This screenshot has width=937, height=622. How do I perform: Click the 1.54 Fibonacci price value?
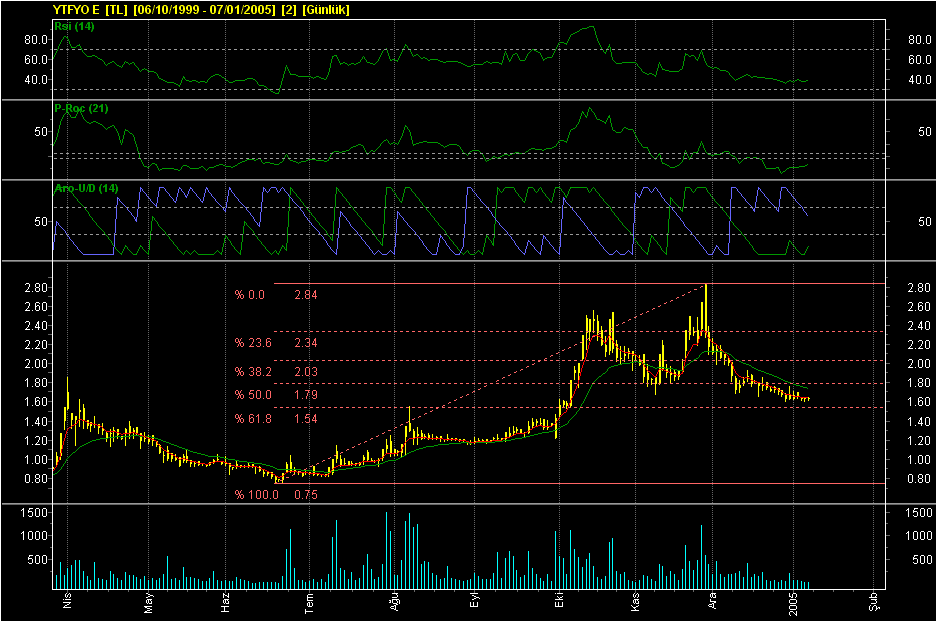point(306,419)
